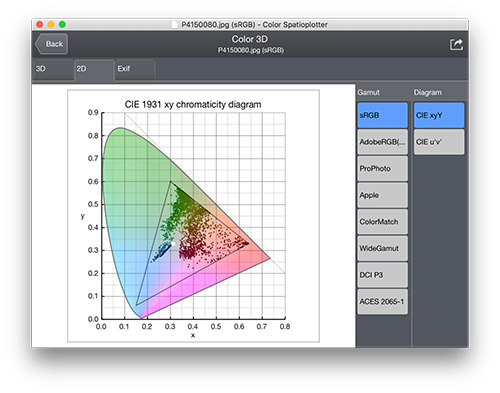Screen dimensions: 500x393
Task: Select ACES 2065-1 gamut
Action: coord(382,302)
